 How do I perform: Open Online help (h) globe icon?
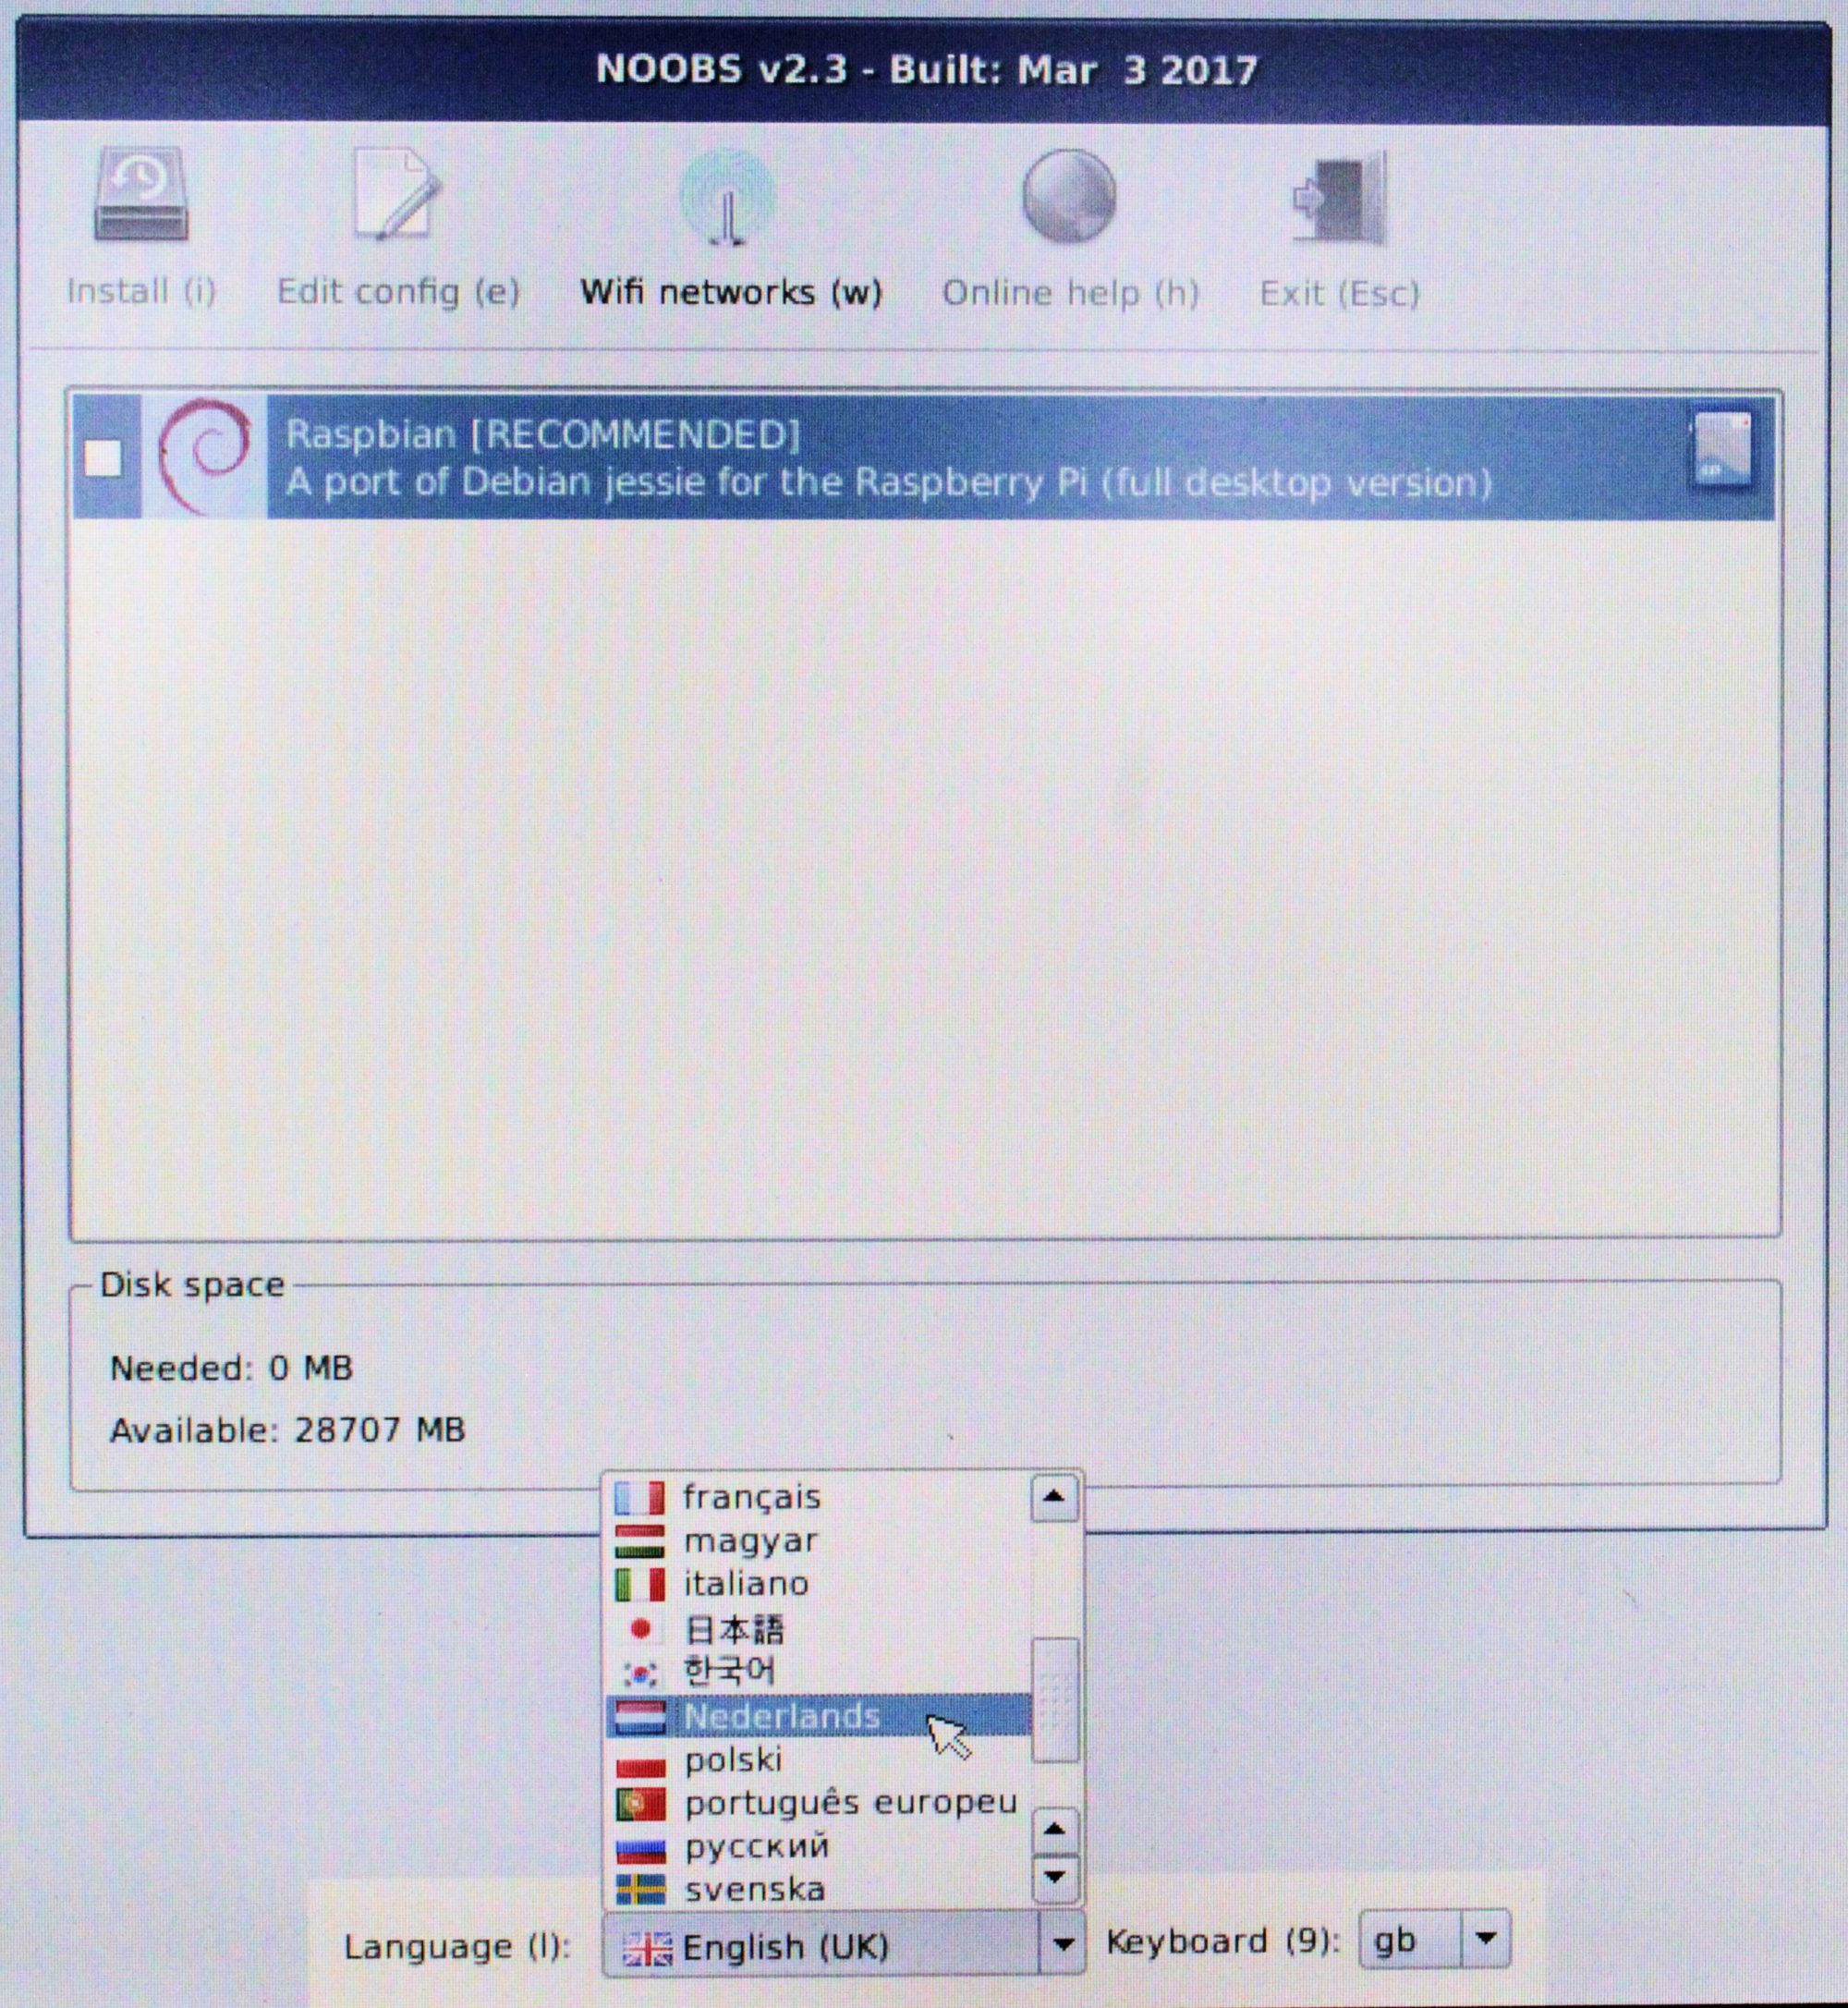pyautogui.click(x=1069, y=197)
